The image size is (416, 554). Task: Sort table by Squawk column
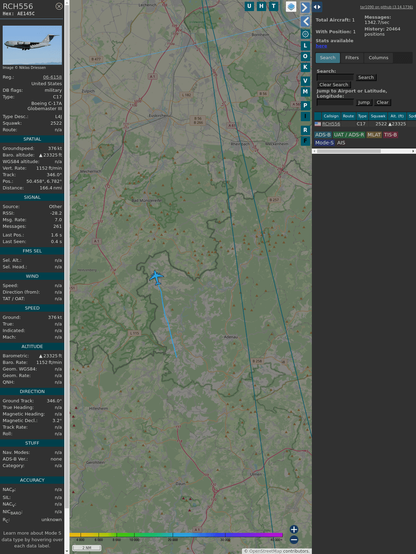pyautogui.click(x=378, y=116)
